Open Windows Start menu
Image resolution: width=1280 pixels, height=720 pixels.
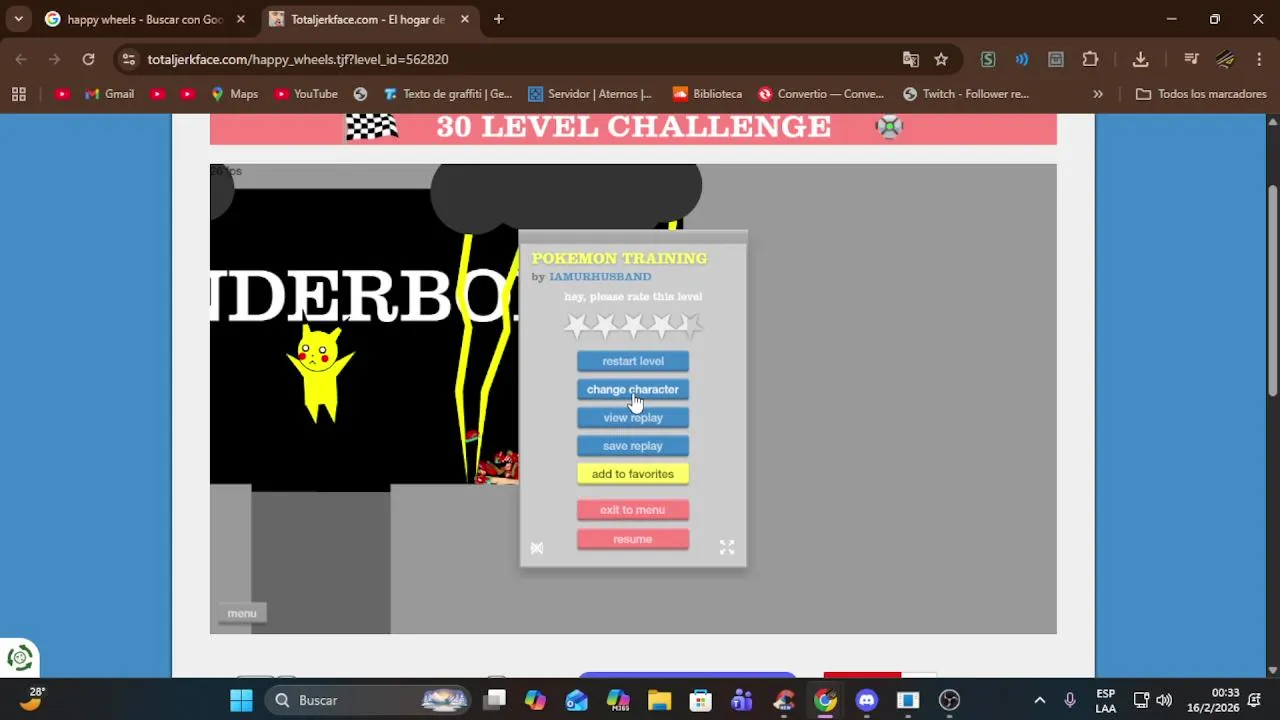coord(241,700)
